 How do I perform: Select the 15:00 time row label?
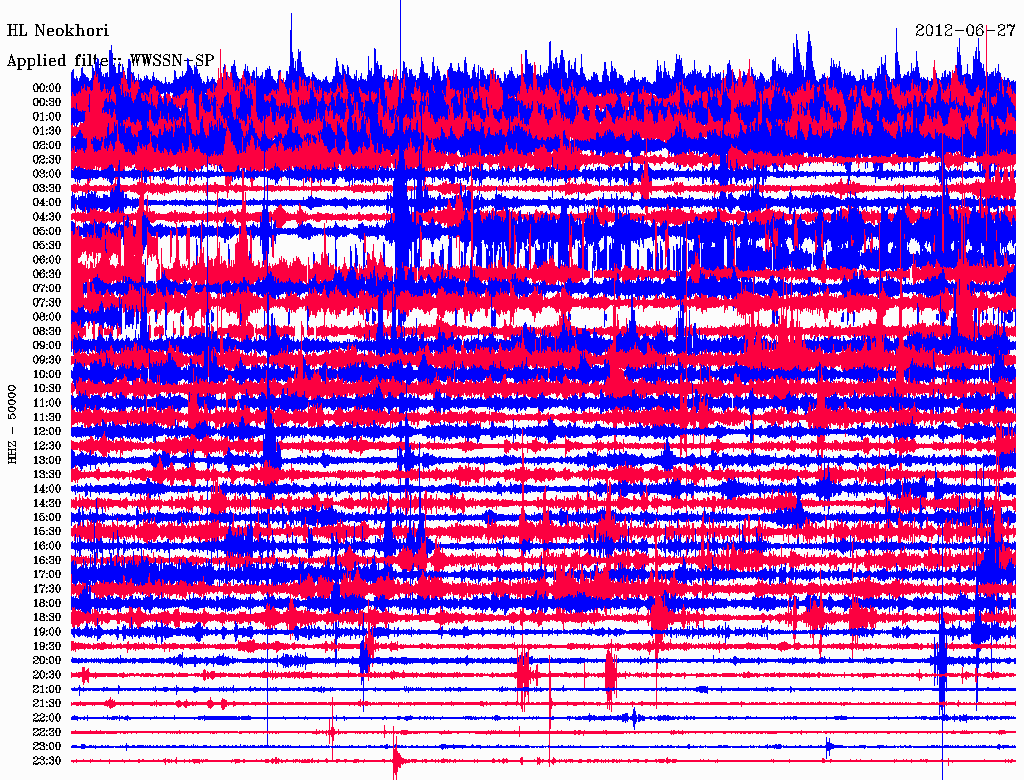click(x=47, y=517)
